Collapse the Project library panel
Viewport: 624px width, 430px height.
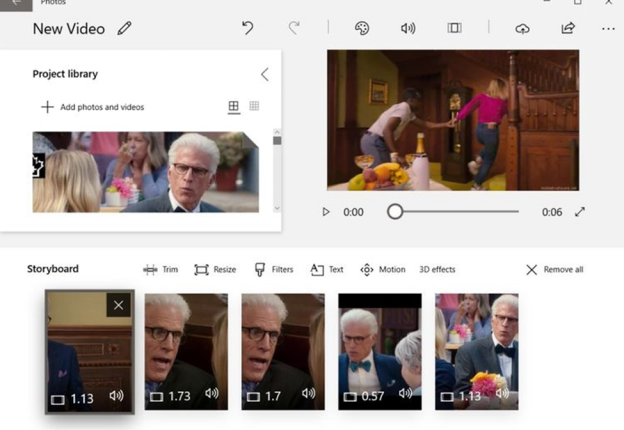click(265, 74)
